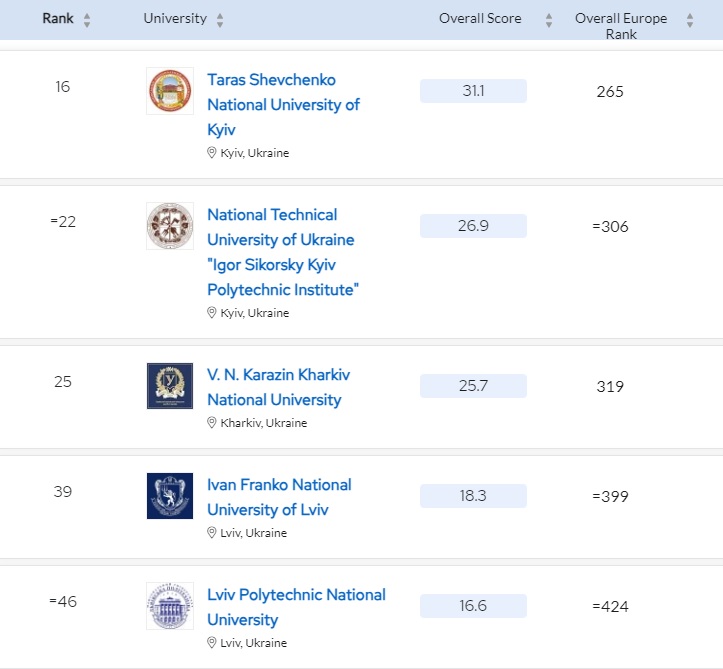Open Igor Sikorsky Kyiv Polytechnic Institute link
723x669 pixels.
click(x=283, y=252)
